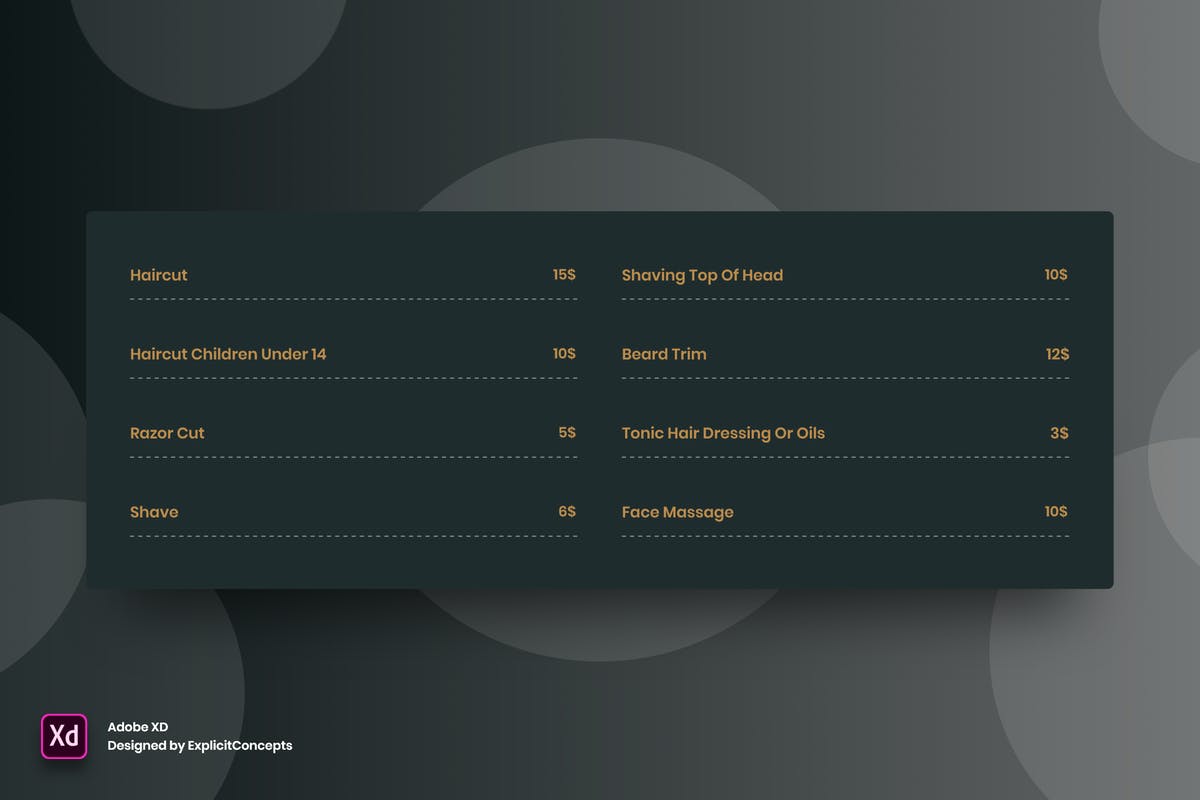
Task: Select the Haircut service name
Action: [159, 275]
